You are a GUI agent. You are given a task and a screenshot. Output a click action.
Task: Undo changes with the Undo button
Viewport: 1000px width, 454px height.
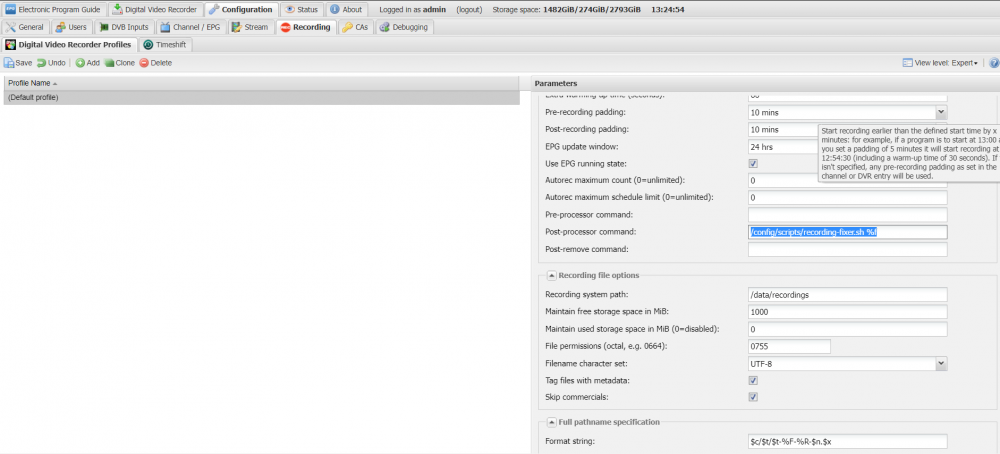click(x=51, y=63)
